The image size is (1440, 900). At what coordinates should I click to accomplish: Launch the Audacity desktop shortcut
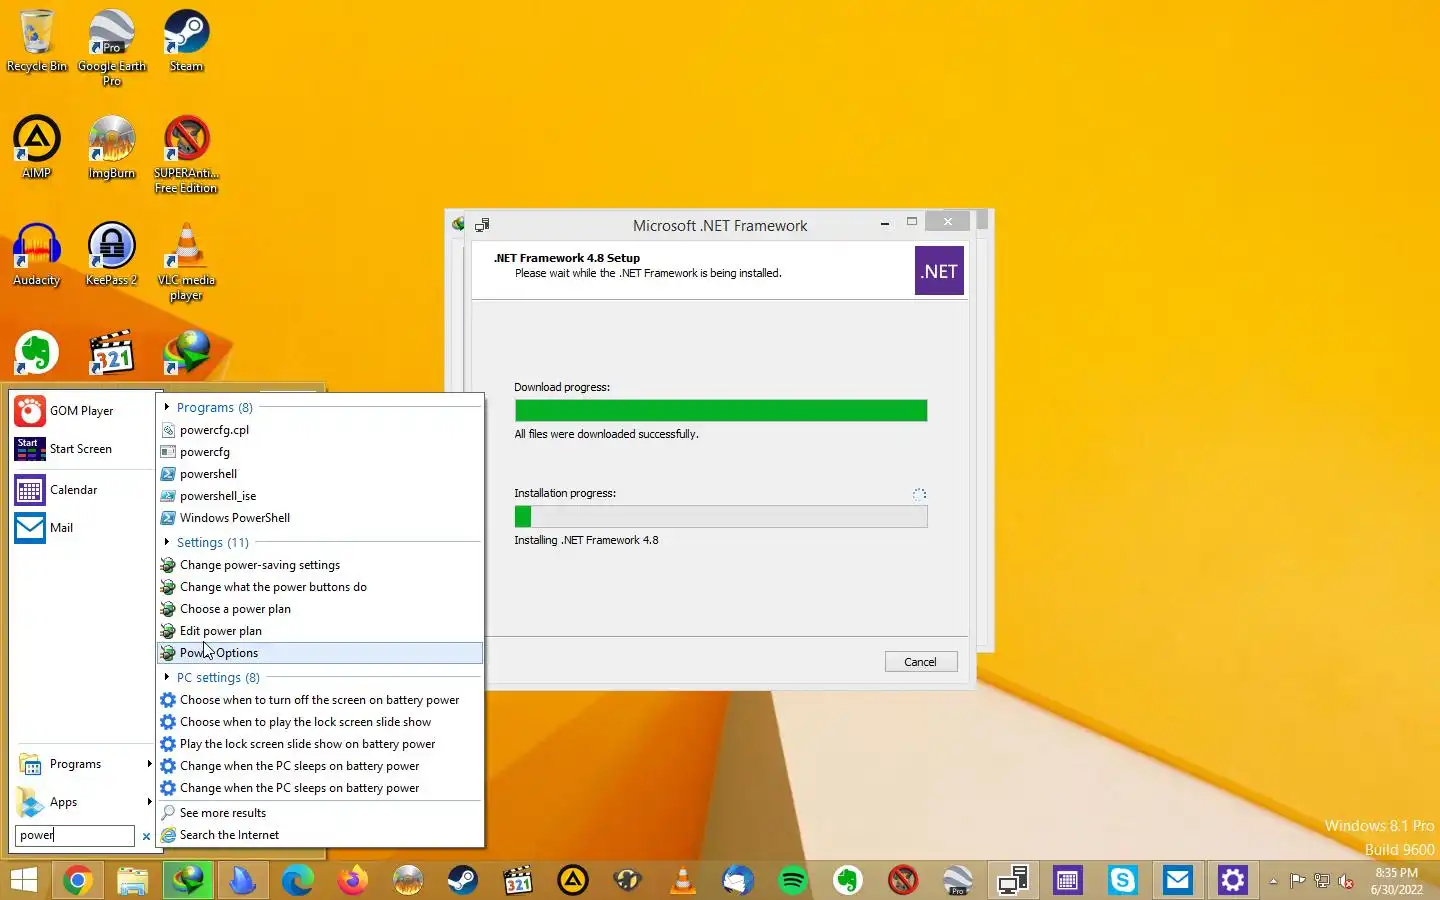coord(36,254)
